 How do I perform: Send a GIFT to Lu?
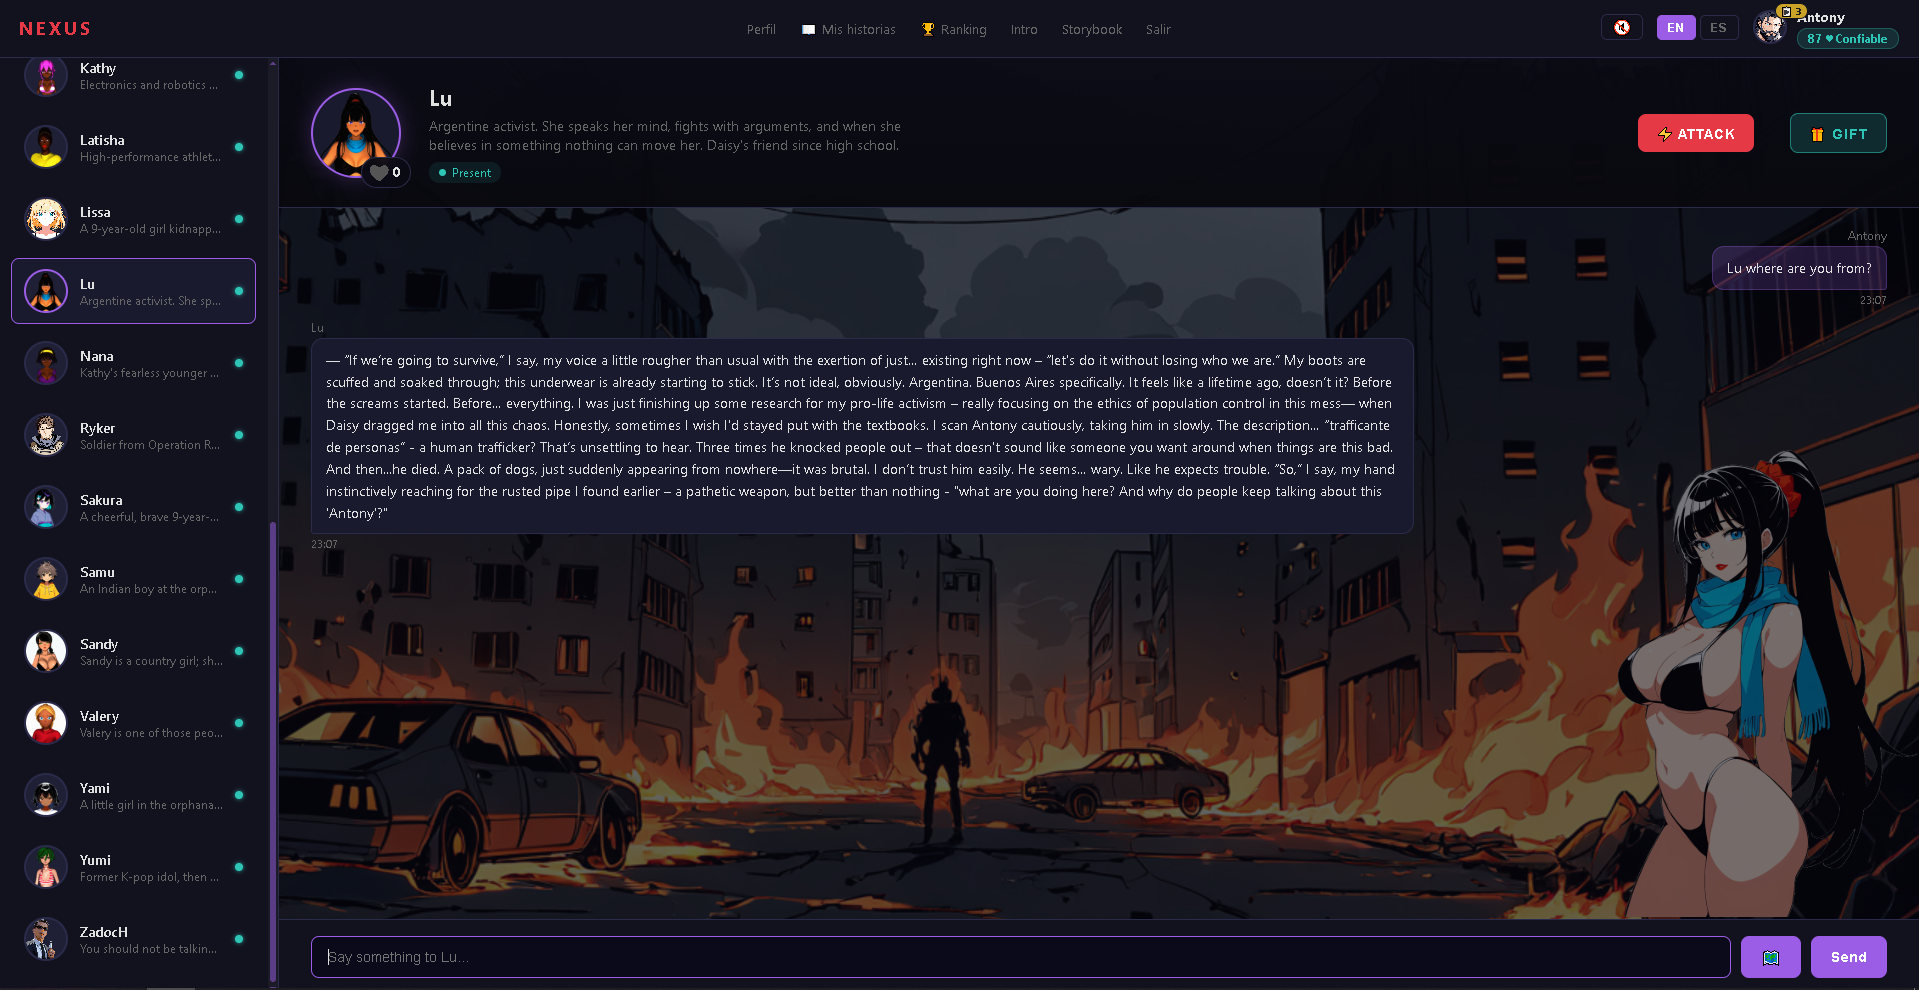[1837, 133]
